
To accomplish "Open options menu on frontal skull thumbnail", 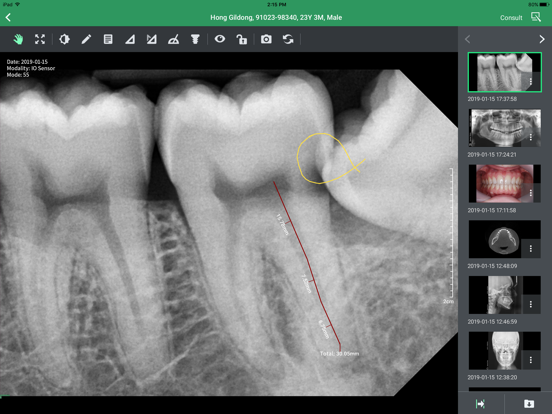I will [531, 360].
